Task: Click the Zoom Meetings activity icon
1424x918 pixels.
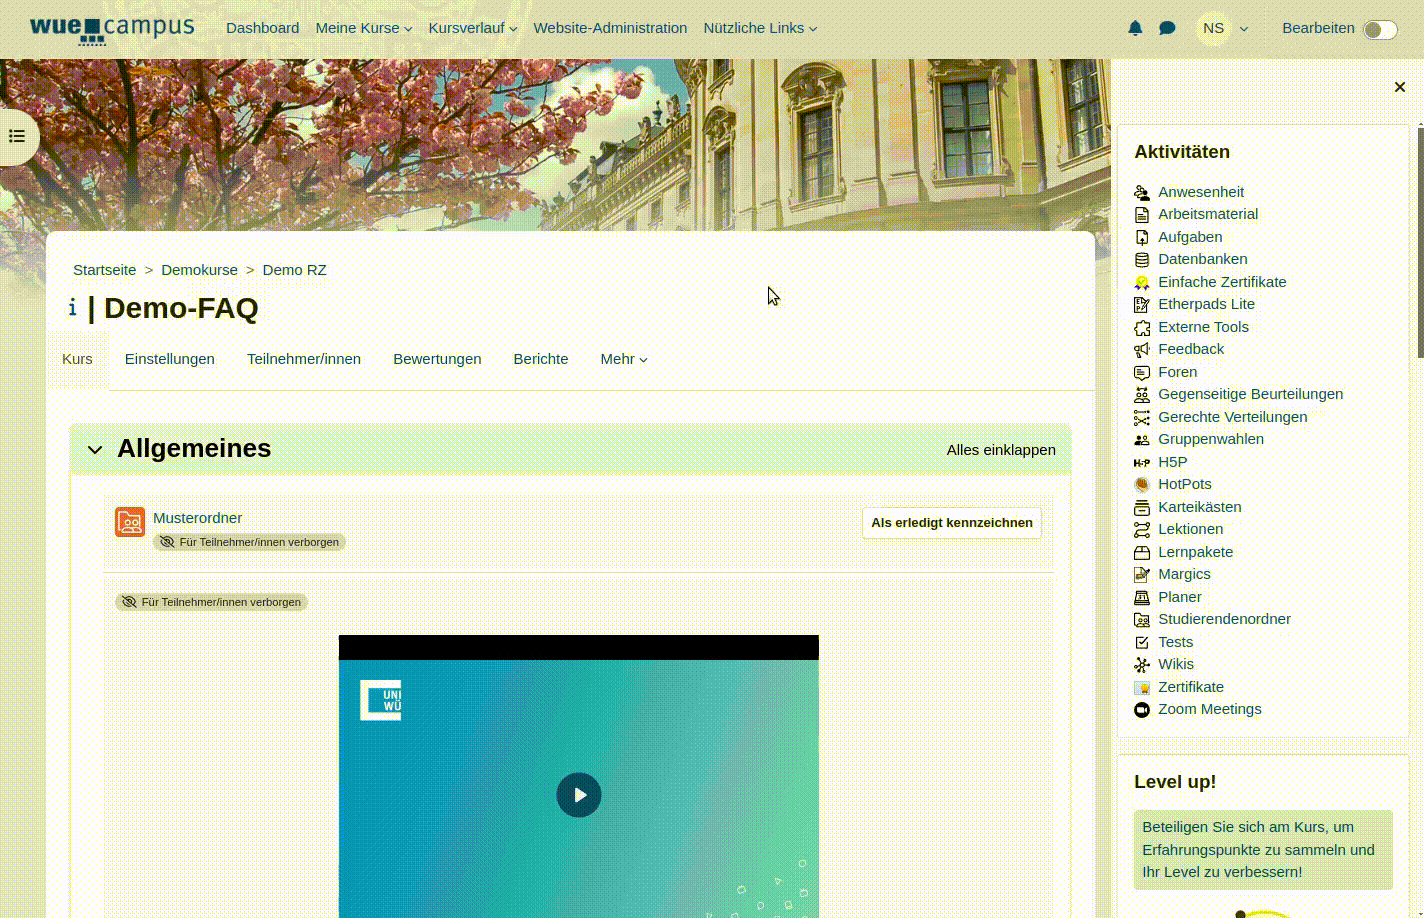Action: [x=1142, y=710]
